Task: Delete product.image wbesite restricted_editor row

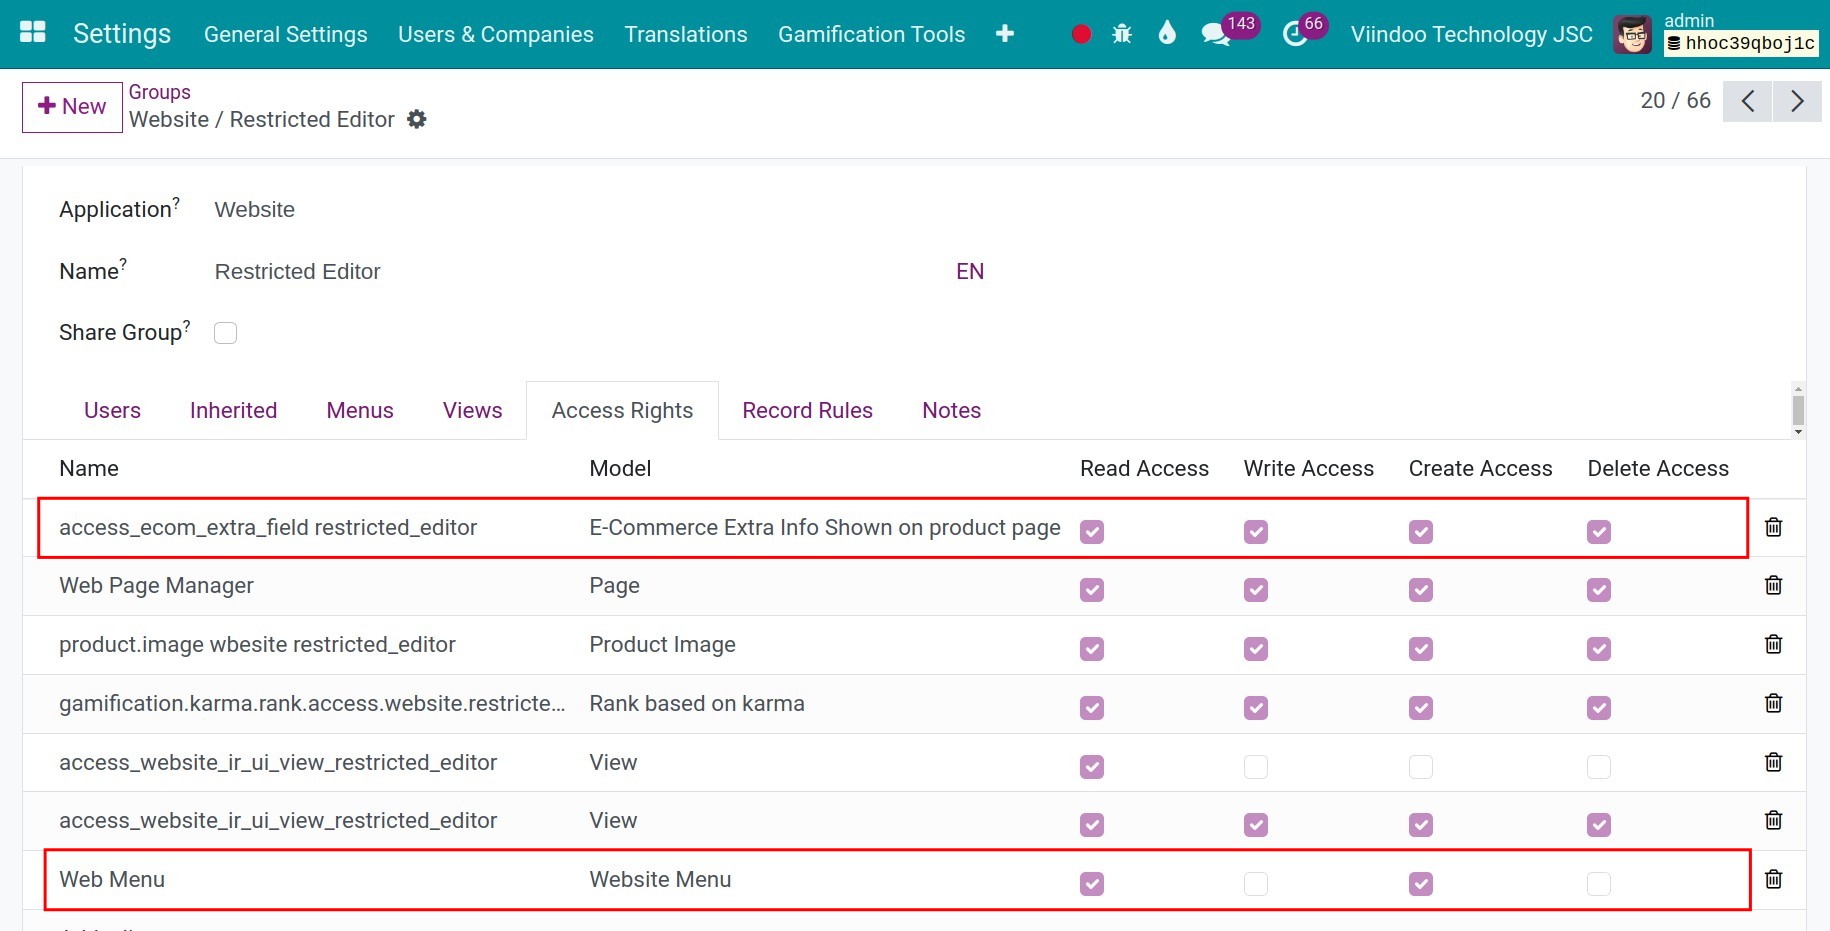Action: [1773, 644]
